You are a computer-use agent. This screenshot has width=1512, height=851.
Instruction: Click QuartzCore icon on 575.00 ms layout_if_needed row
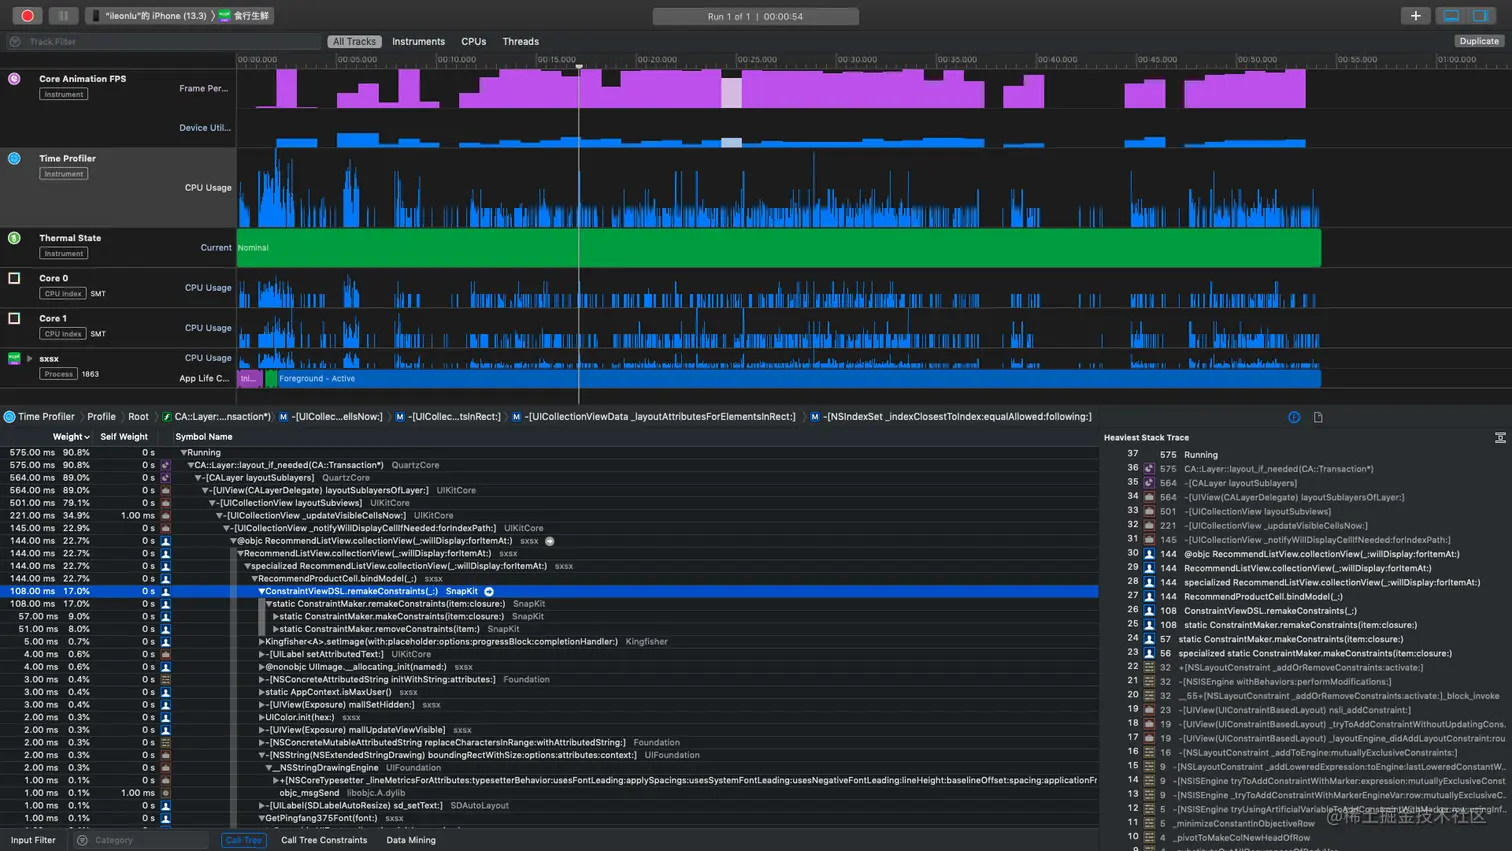166,465
